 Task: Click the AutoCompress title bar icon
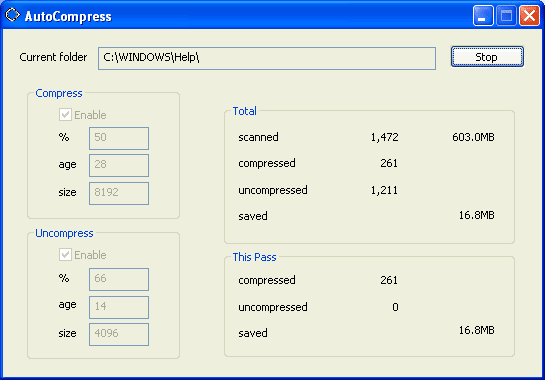[13, 15]
